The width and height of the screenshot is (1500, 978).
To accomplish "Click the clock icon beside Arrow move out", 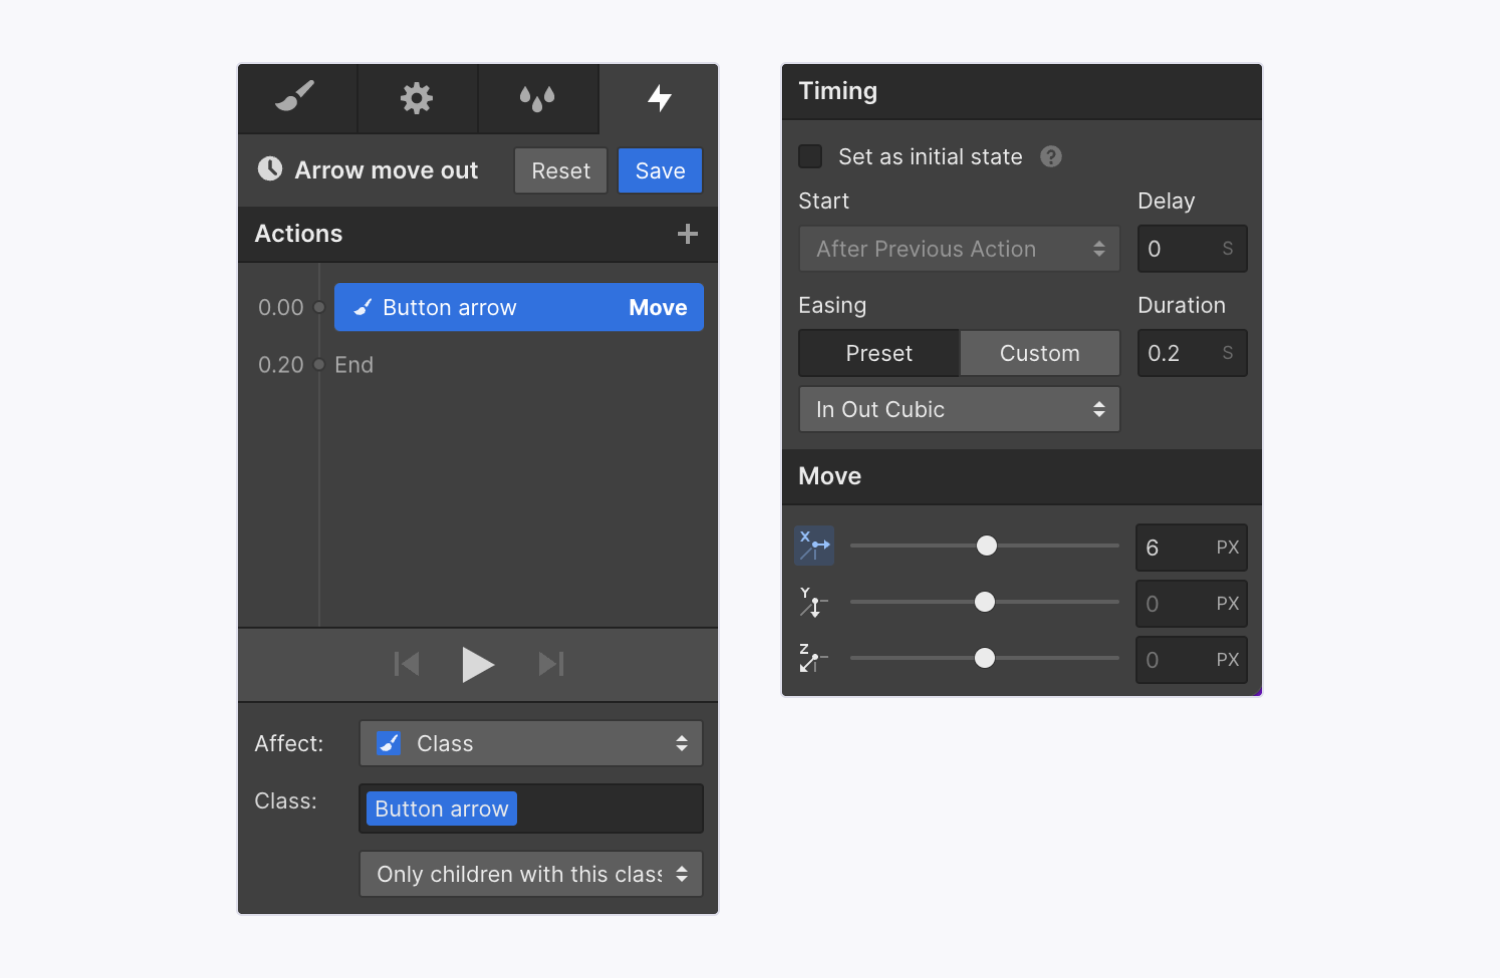I will 270,169.
